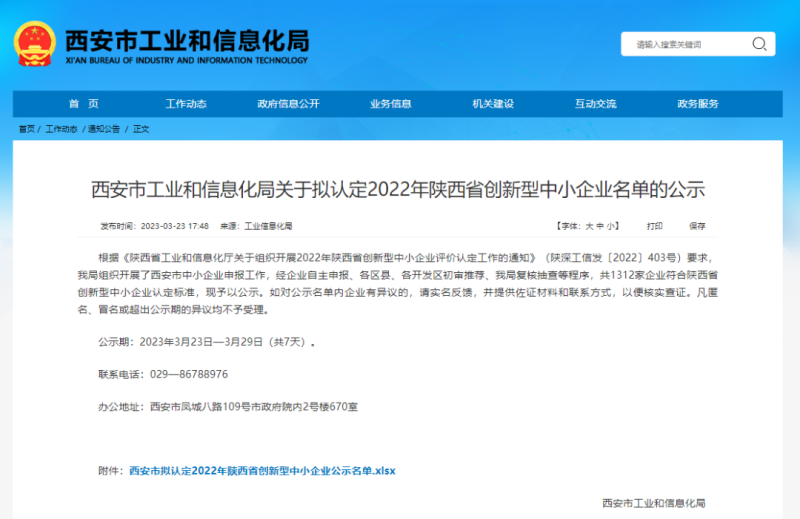Click the 西安市工业和信息化局 site title
This screenshot has height=519, width=800.
186,41
